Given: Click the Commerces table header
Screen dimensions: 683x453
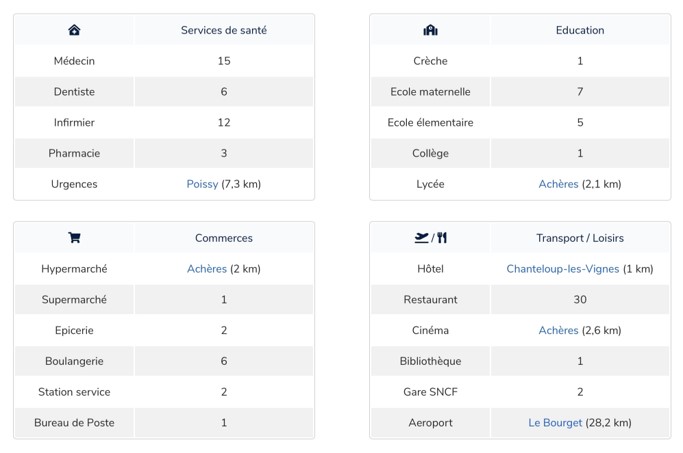Looking at the screenshot, I should point(223,238).
